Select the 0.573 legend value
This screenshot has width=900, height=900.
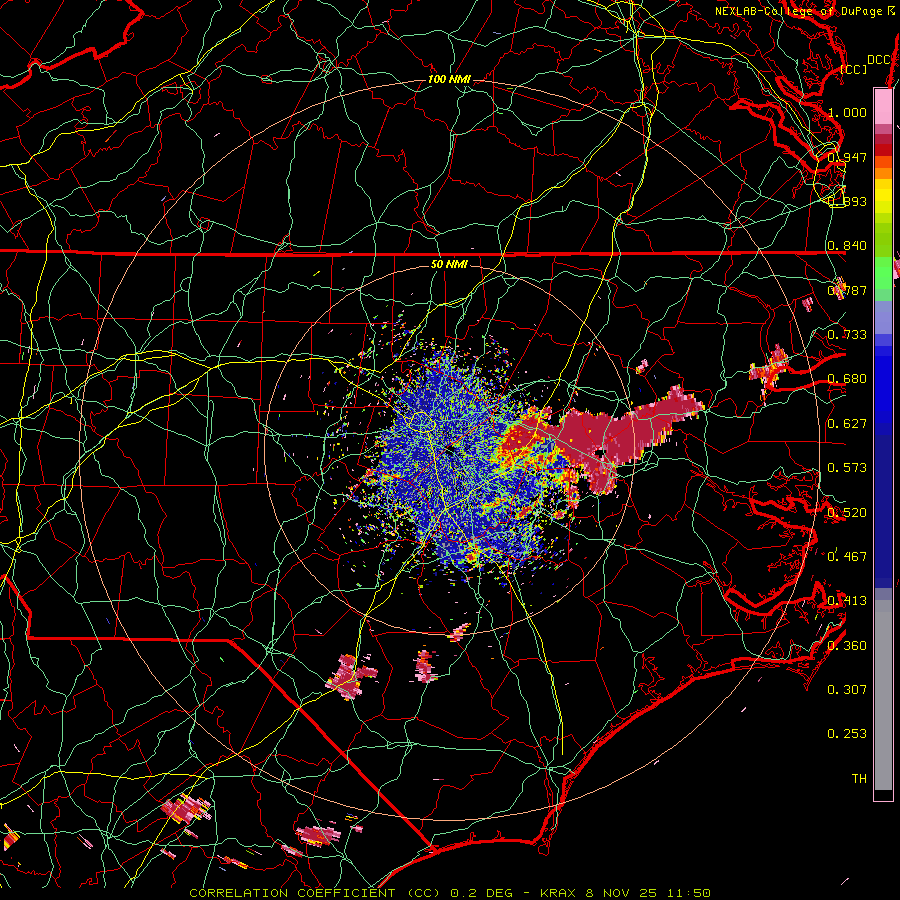847,468
